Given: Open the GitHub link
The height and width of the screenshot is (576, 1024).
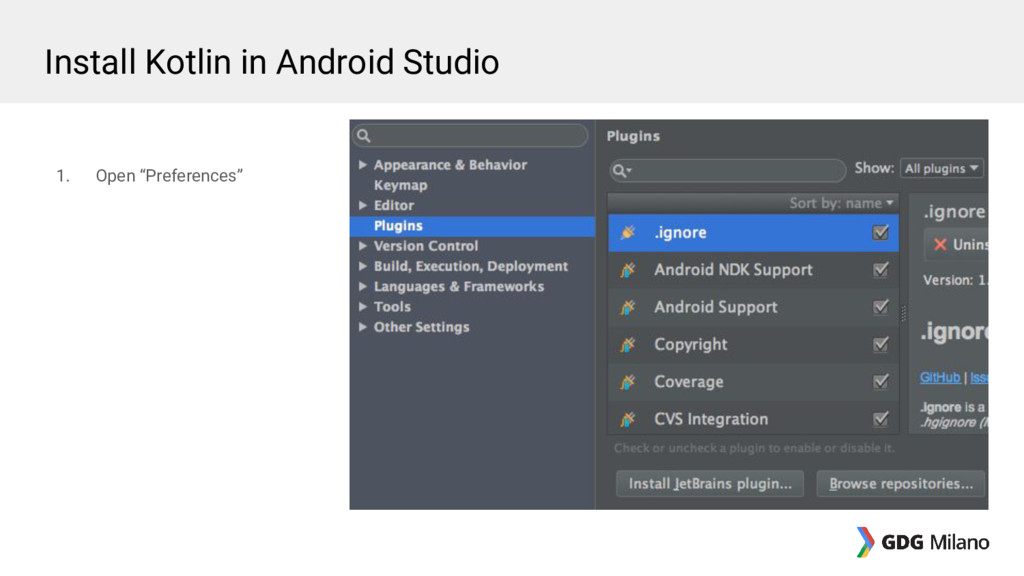Looking at the screenshot, I should pyautogui.click(x=940, y=377).
